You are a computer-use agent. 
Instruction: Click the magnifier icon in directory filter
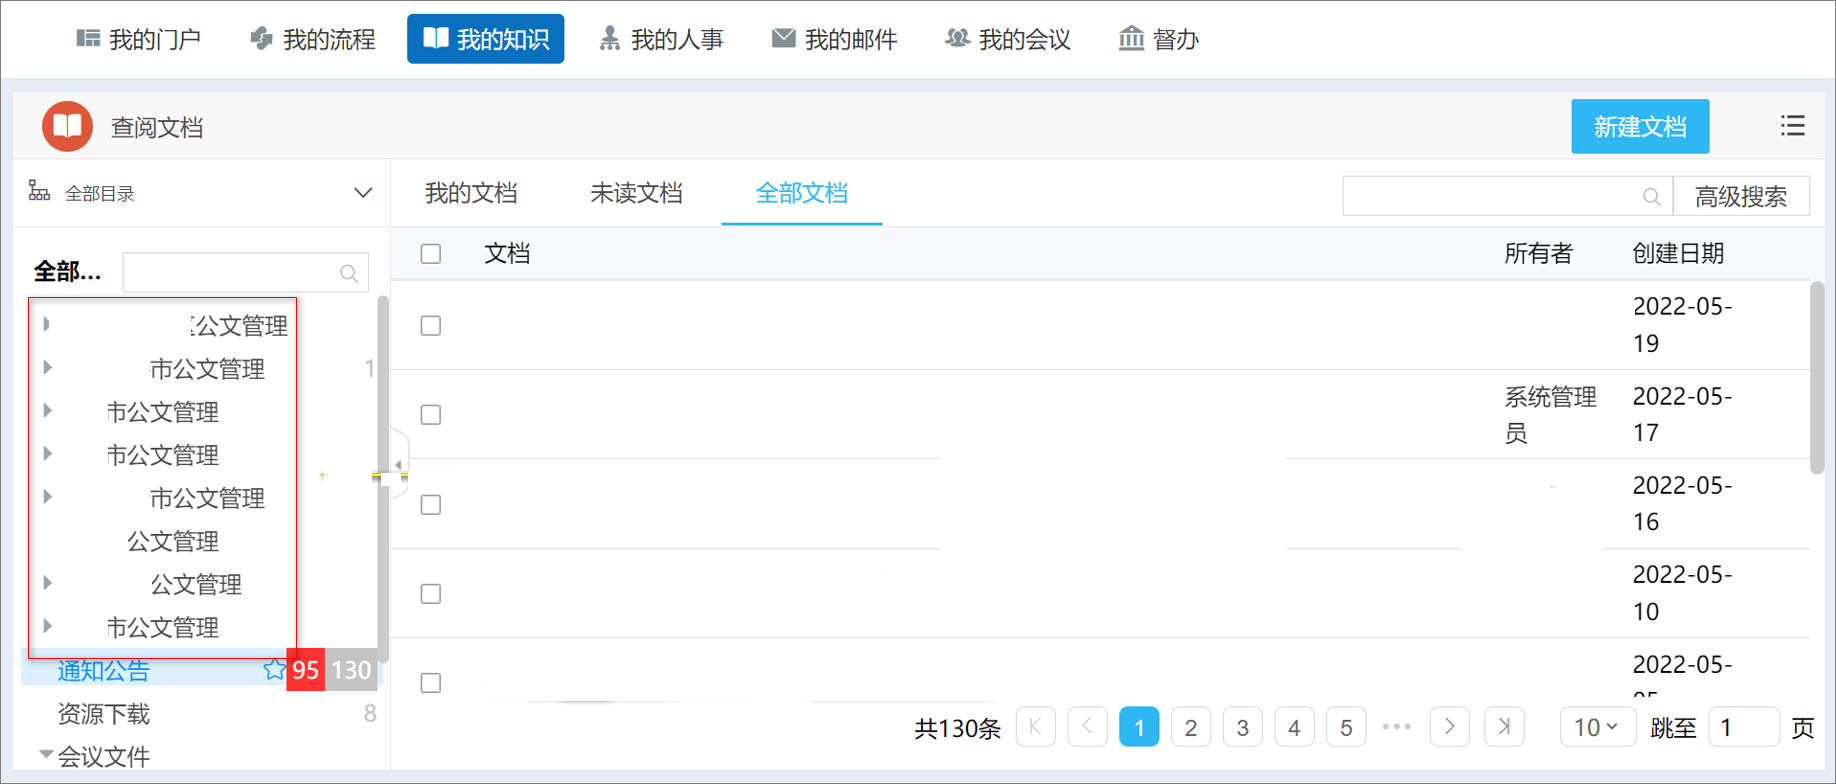(349, 273)
